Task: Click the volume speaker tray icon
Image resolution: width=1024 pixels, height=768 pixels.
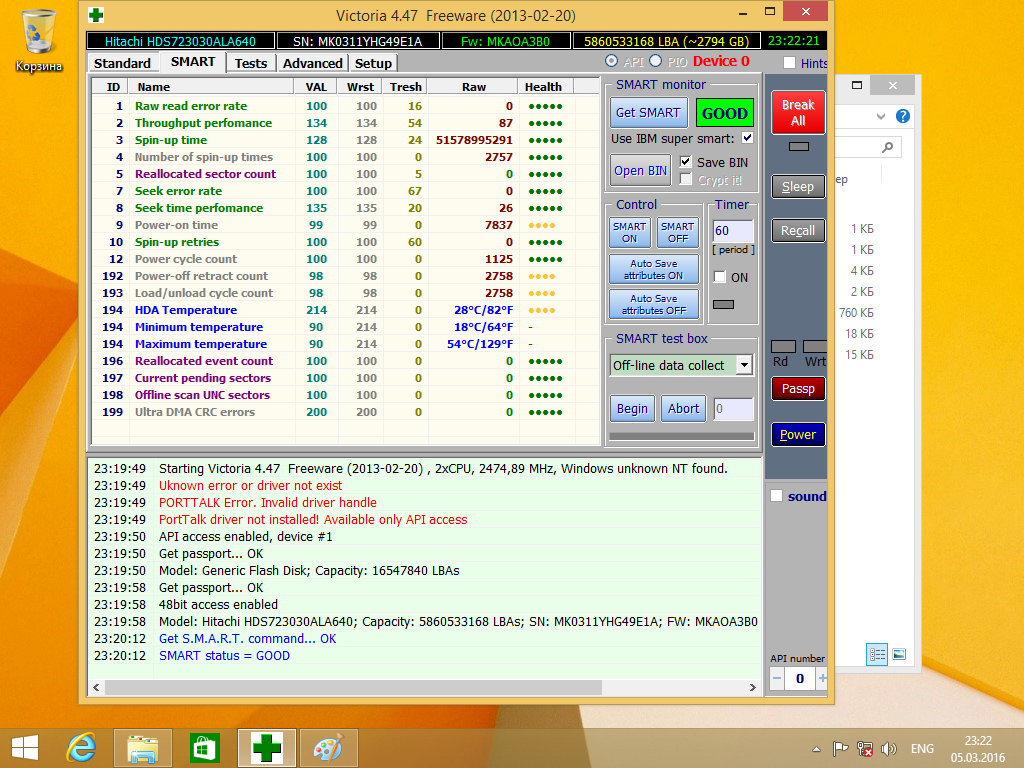Action: point(889,749)
